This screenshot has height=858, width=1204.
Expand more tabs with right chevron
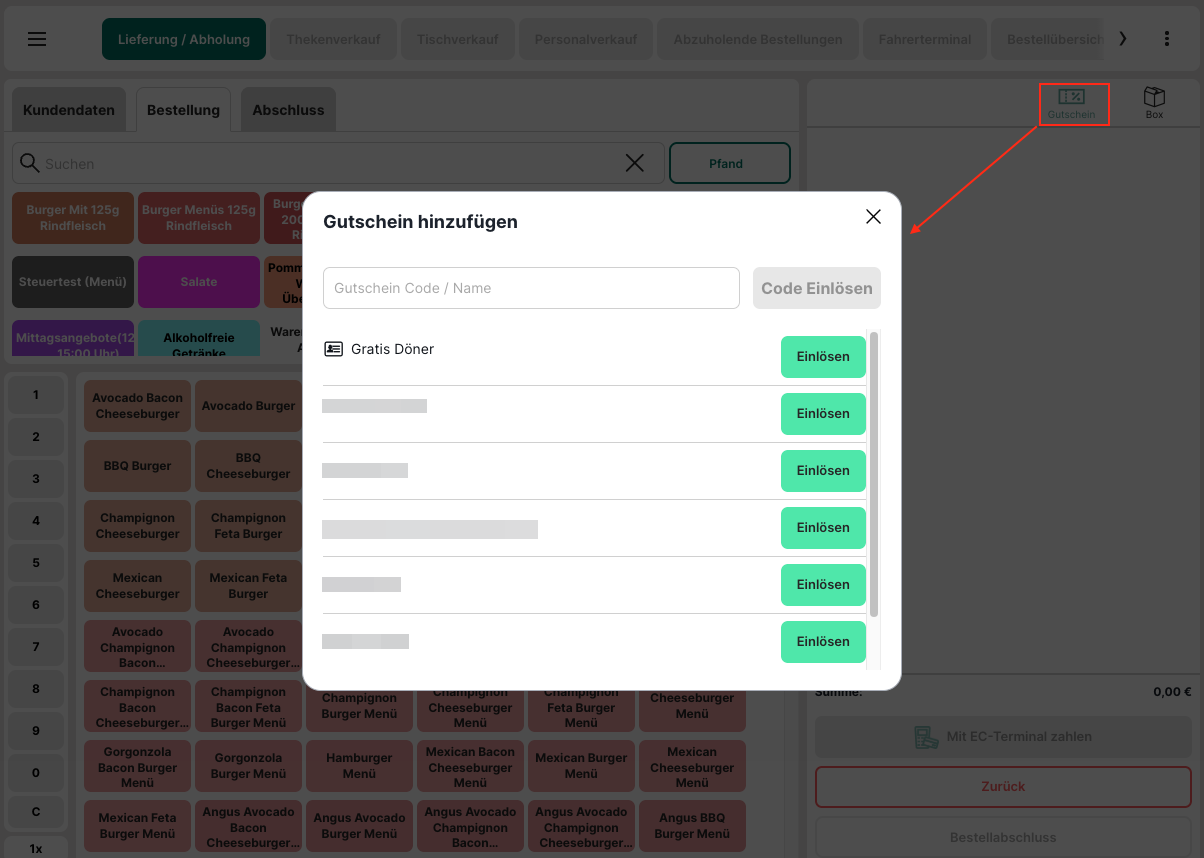point(1122,39)
